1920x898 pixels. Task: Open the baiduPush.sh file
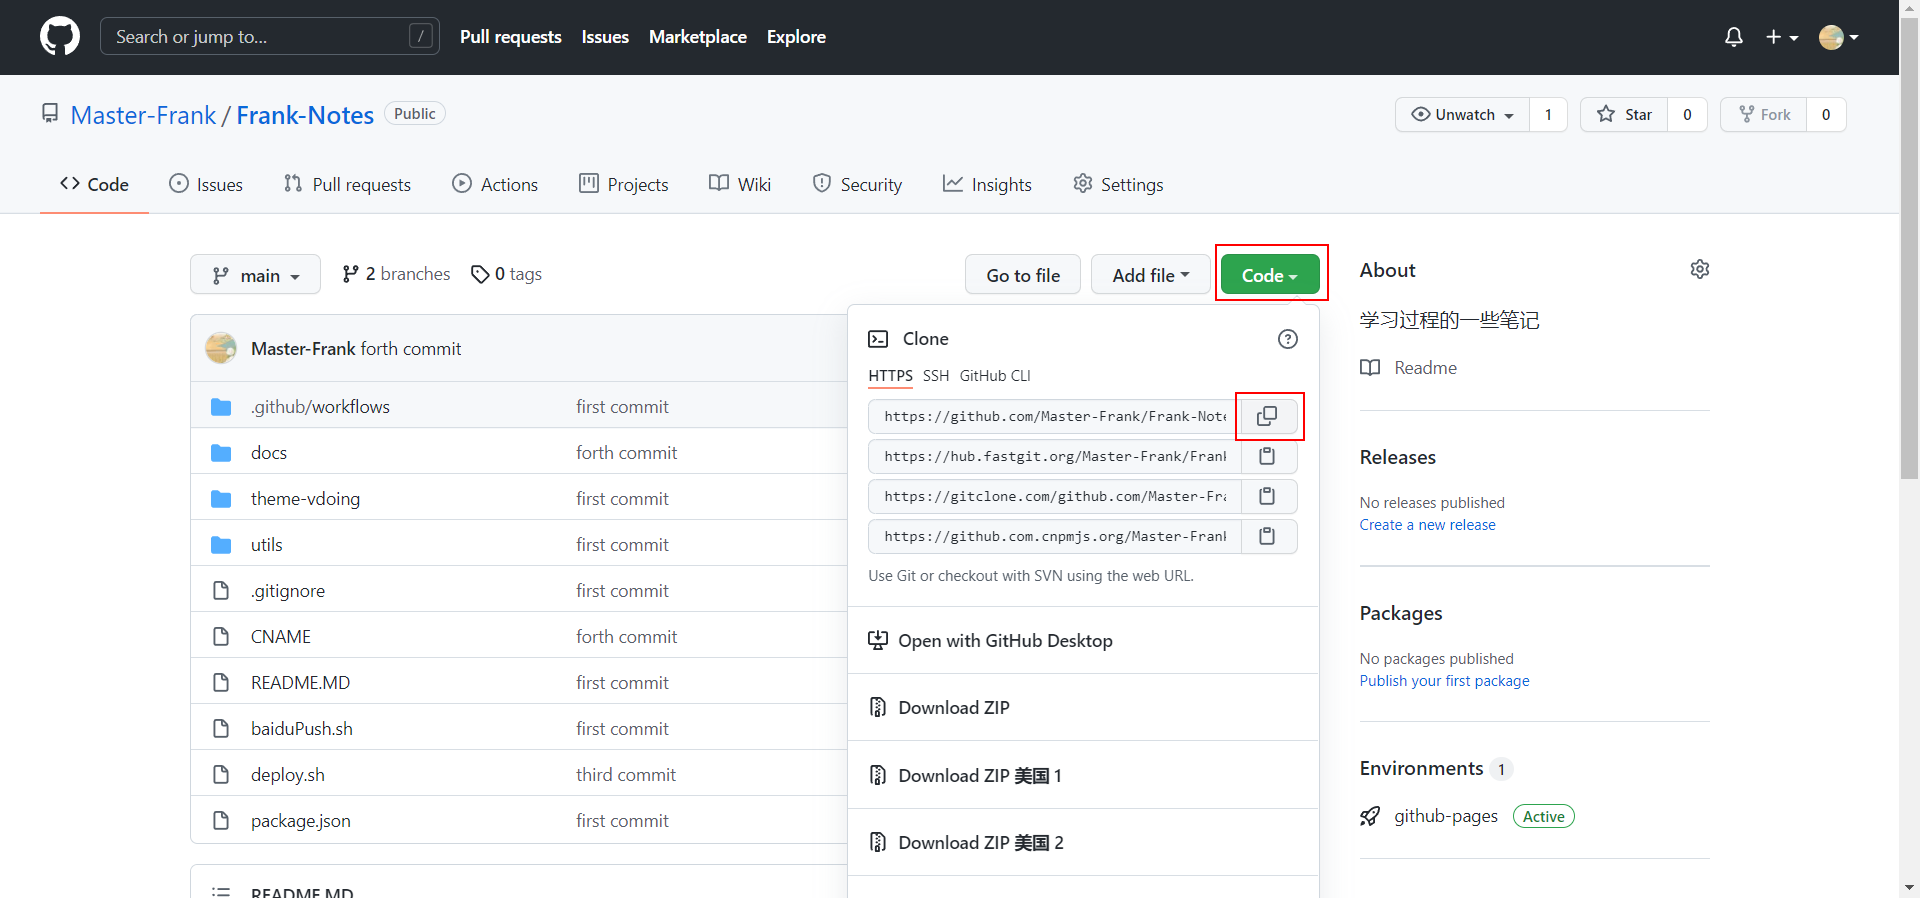coord(302,729)
